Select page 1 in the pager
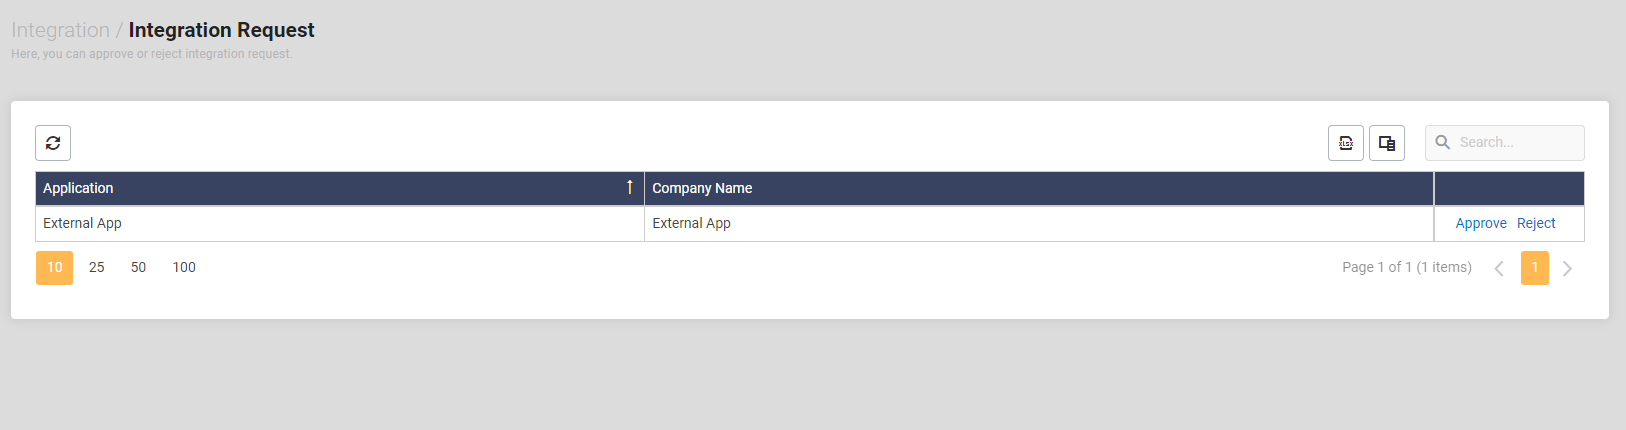This screenshot has height=430, width=1626. (1534, 268)
